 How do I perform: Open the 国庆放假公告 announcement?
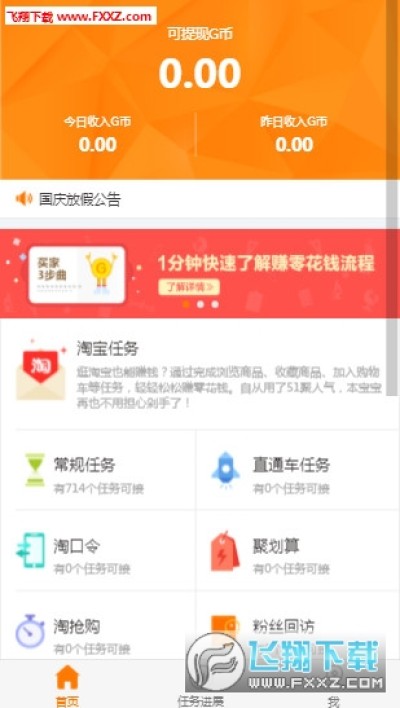pyautogui.click(x=80, y=199)
